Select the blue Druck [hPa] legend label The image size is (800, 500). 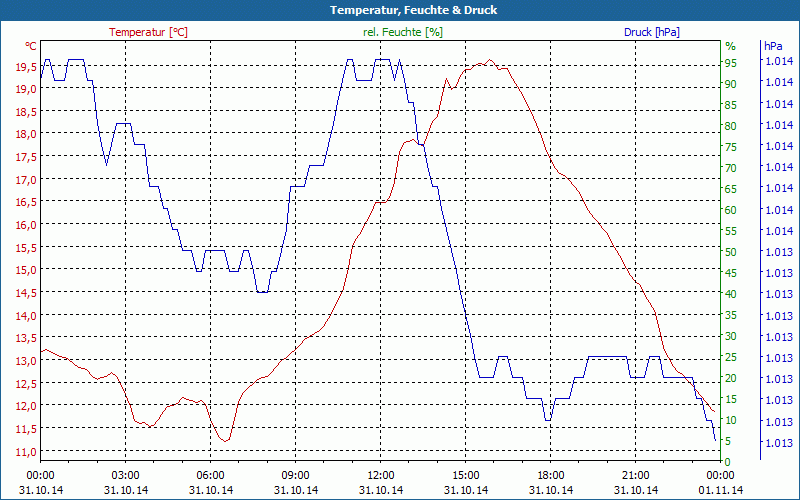(x=652, y=32)
